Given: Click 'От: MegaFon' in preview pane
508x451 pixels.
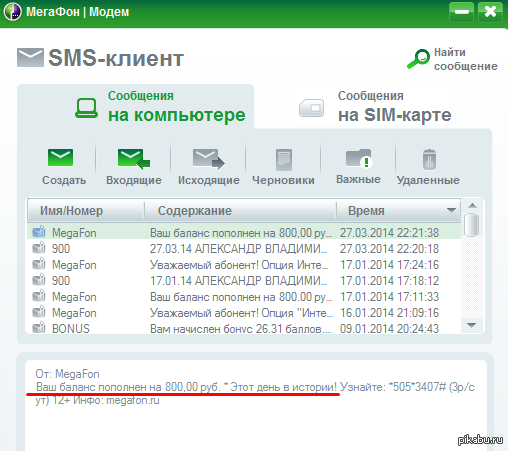Looking at the screenshot, I should tap(67, 374).
